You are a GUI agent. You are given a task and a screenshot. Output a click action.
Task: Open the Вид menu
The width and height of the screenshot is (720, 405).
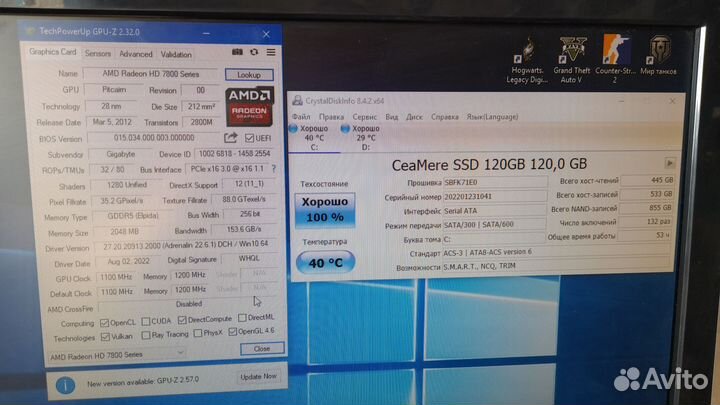392,117
